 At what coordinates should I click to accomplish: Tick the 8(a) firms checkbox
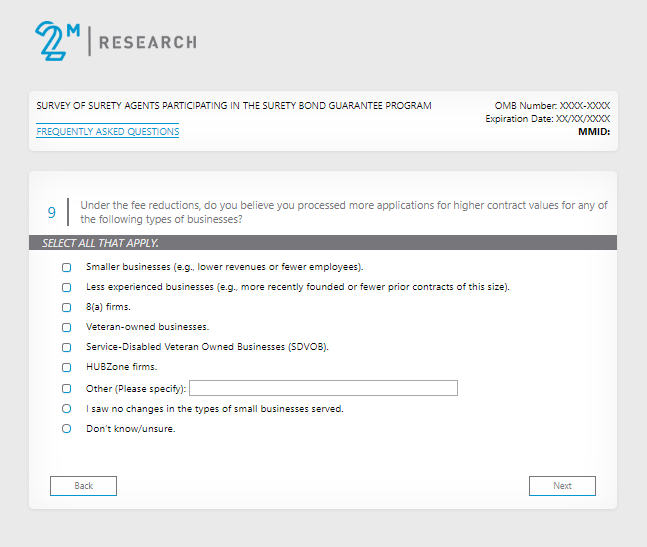(x=67, y=308)
